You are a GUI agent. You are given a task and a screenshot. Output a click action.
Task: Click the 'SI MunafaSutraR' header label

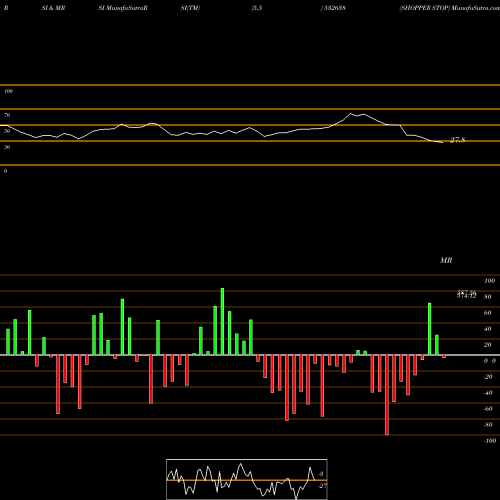123,8
